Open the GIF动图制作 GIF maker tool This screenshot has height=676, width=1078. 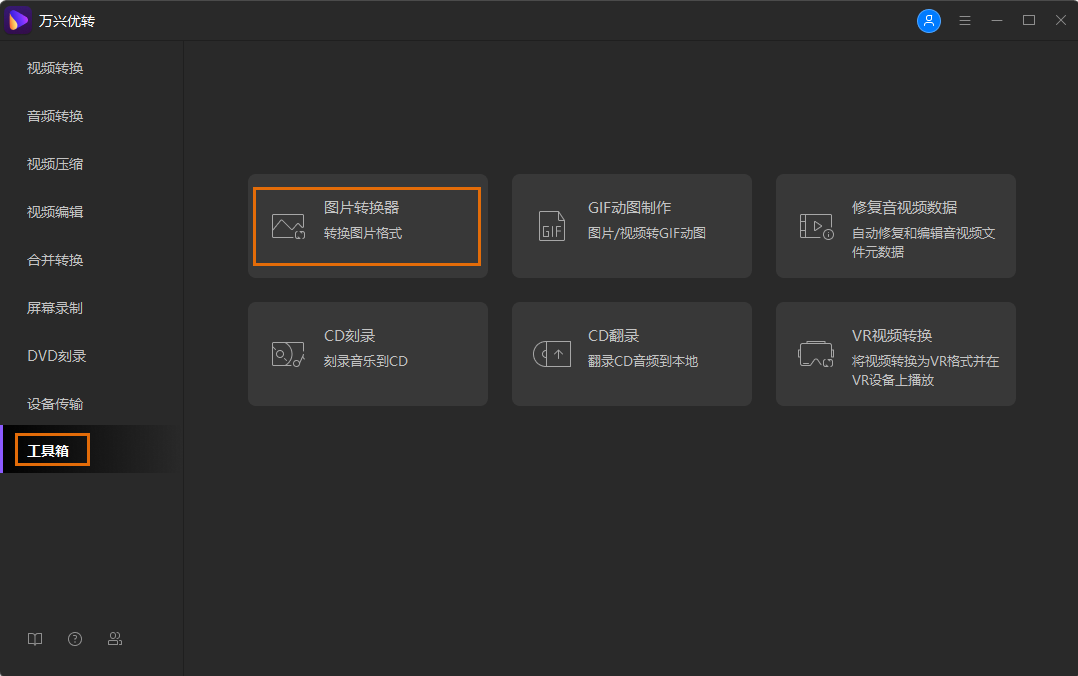pyautogui.click(x=631, y=226)
